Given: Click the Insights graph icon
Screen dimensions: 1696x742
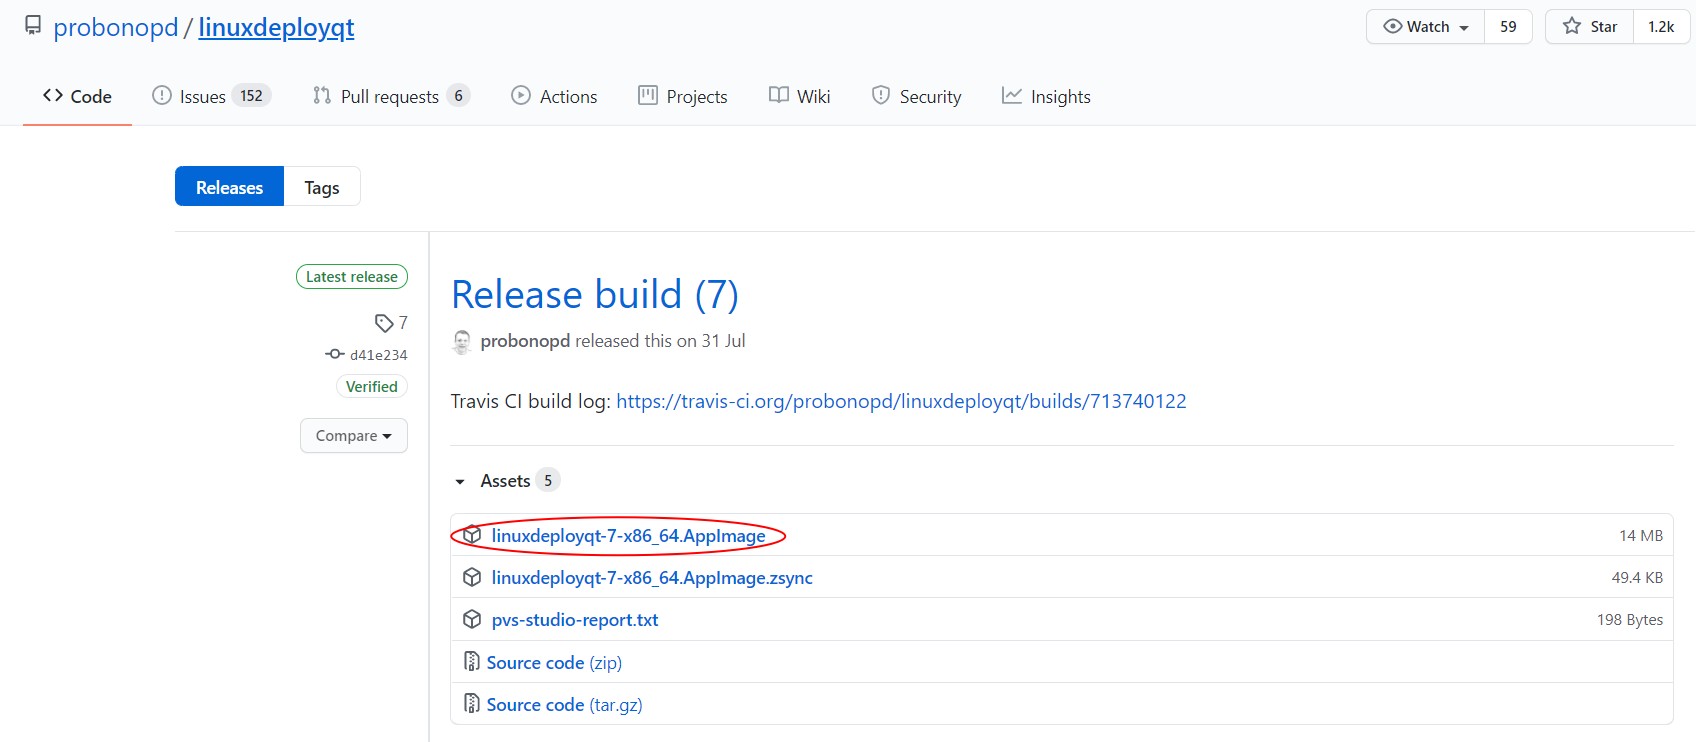Looking at the screenshot, I should click(1012, 95).
